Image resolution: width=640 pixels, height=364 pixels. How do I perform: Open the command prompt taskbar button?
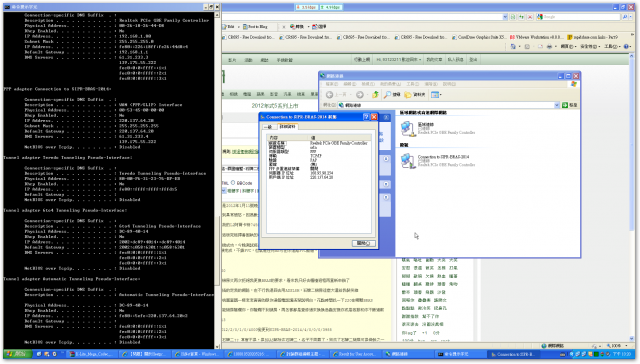click(x=460, y=354)
